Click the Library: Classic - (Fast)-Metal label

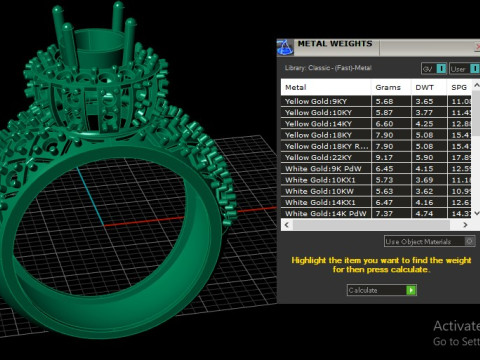click(328, 68)
